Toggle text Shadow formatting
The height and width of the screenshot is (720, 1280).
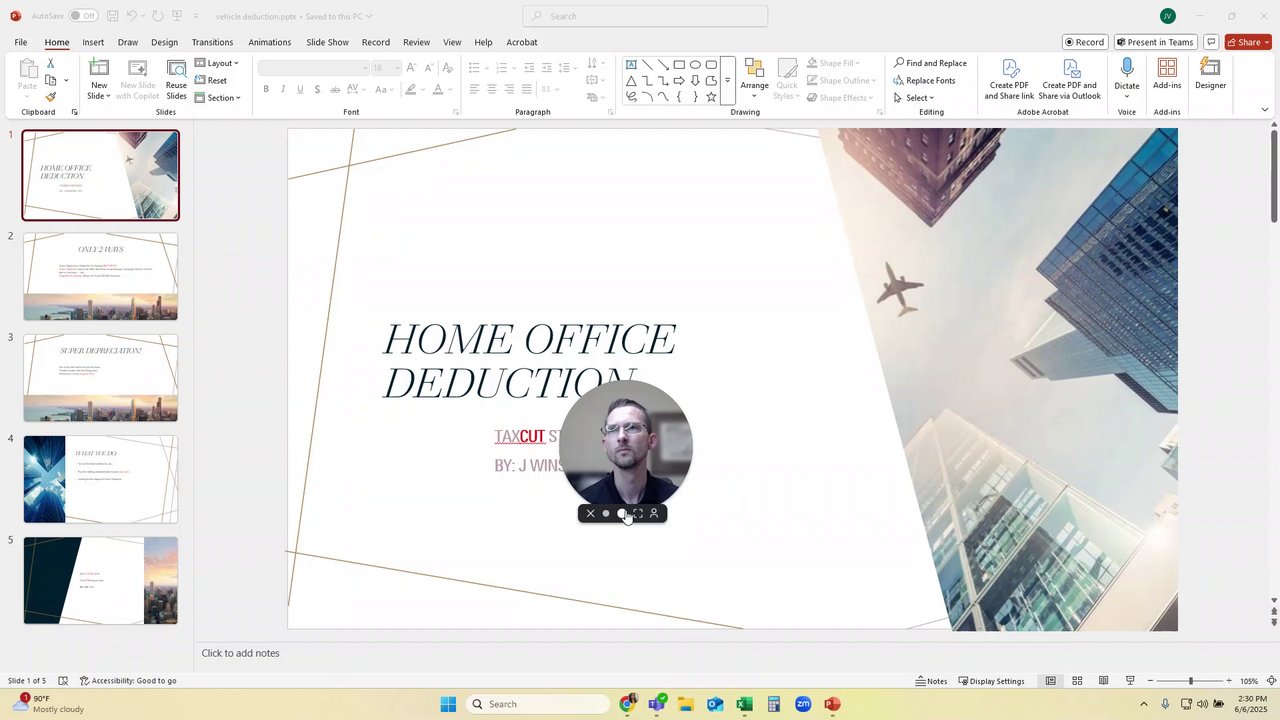pos(317,89)
